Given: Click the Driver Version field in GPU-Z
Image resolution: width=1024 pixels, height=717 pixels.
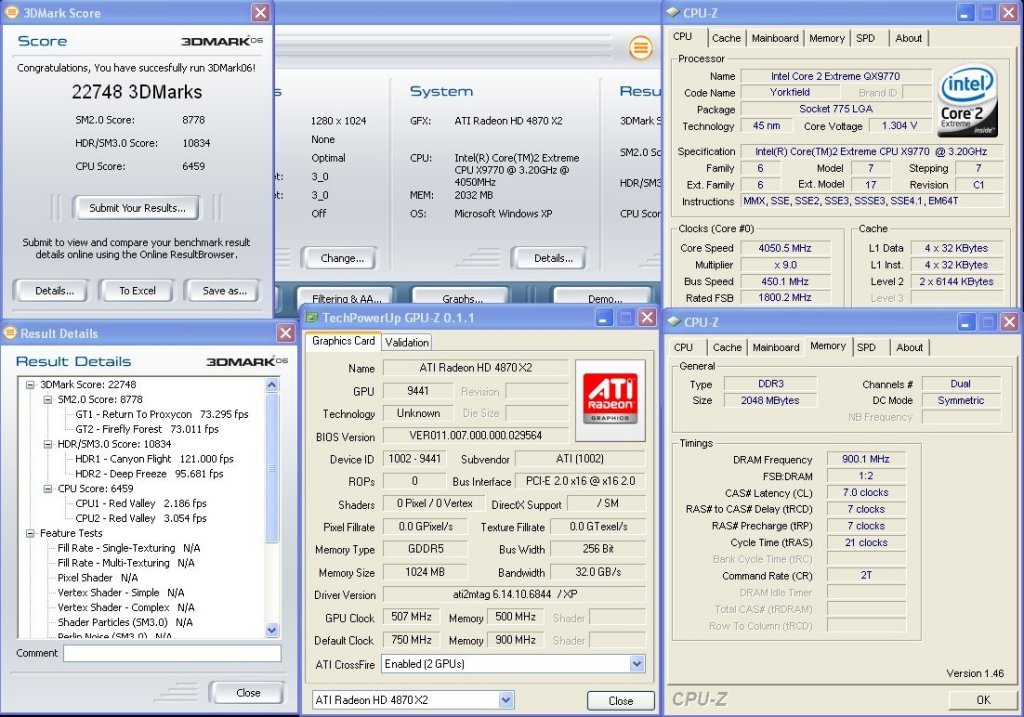Looking at the screenshot, I should point(514,594).
